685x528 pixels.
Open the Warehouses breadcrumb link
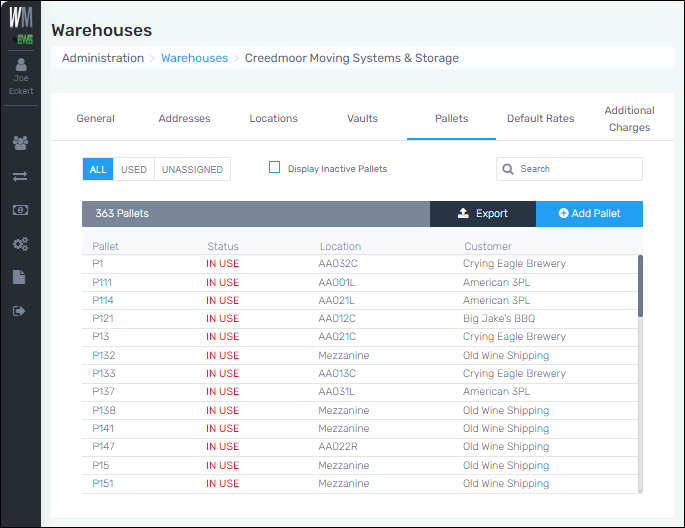coord(194,58)
